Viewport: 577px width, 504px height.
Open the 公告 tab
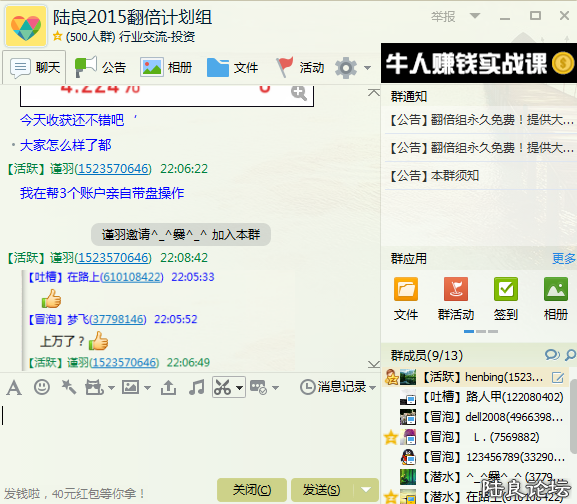pyautogui.click(x=100, y=68)
